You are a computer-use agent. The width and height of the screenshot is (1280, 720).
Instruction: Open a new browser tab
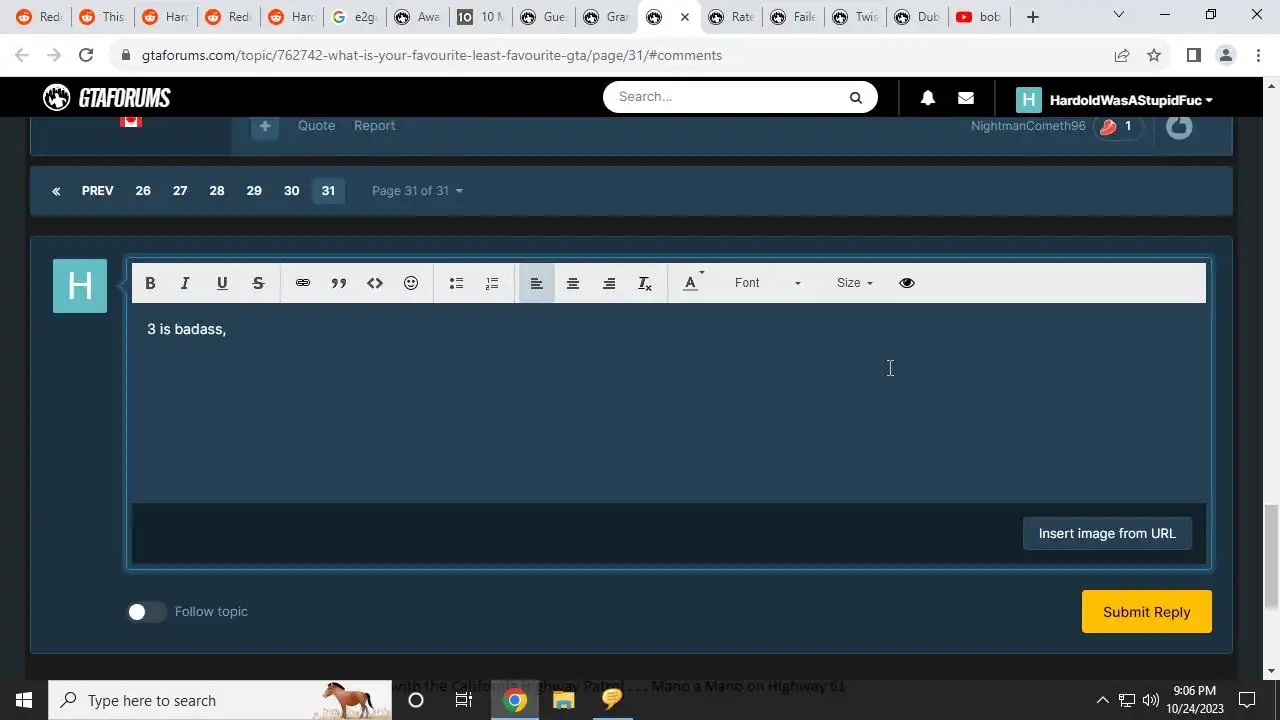click(1033, 17)
